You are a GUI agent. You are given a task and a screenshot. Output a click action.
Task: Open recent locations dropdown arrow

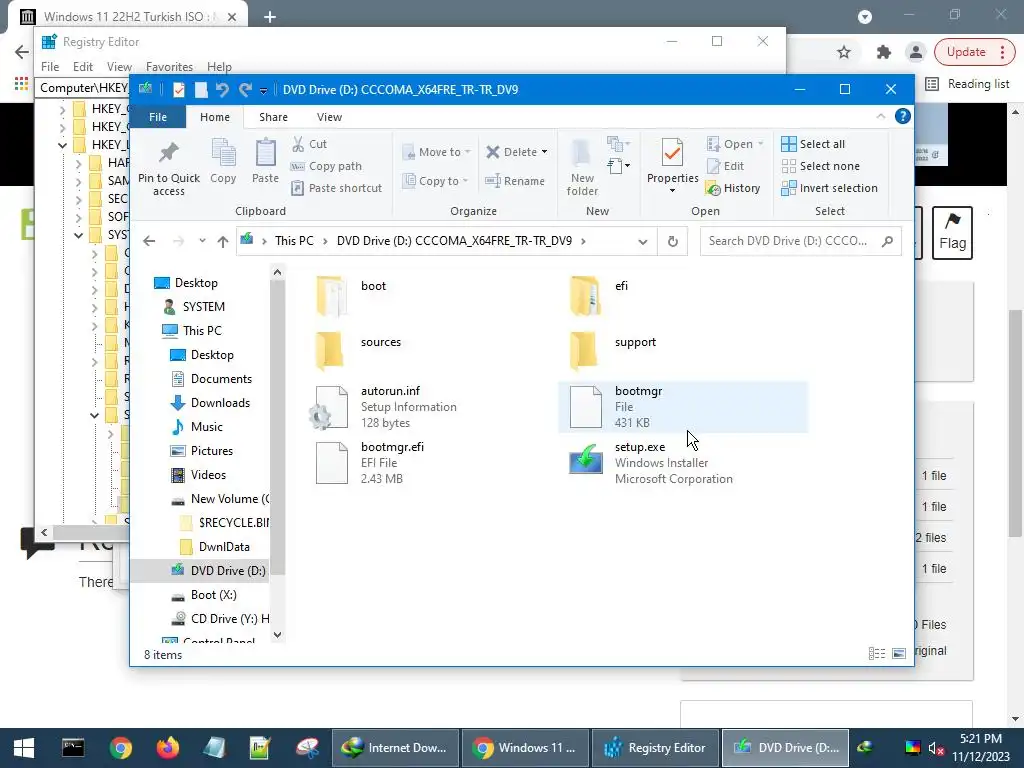pyautogui.click(x=202, y=241)
